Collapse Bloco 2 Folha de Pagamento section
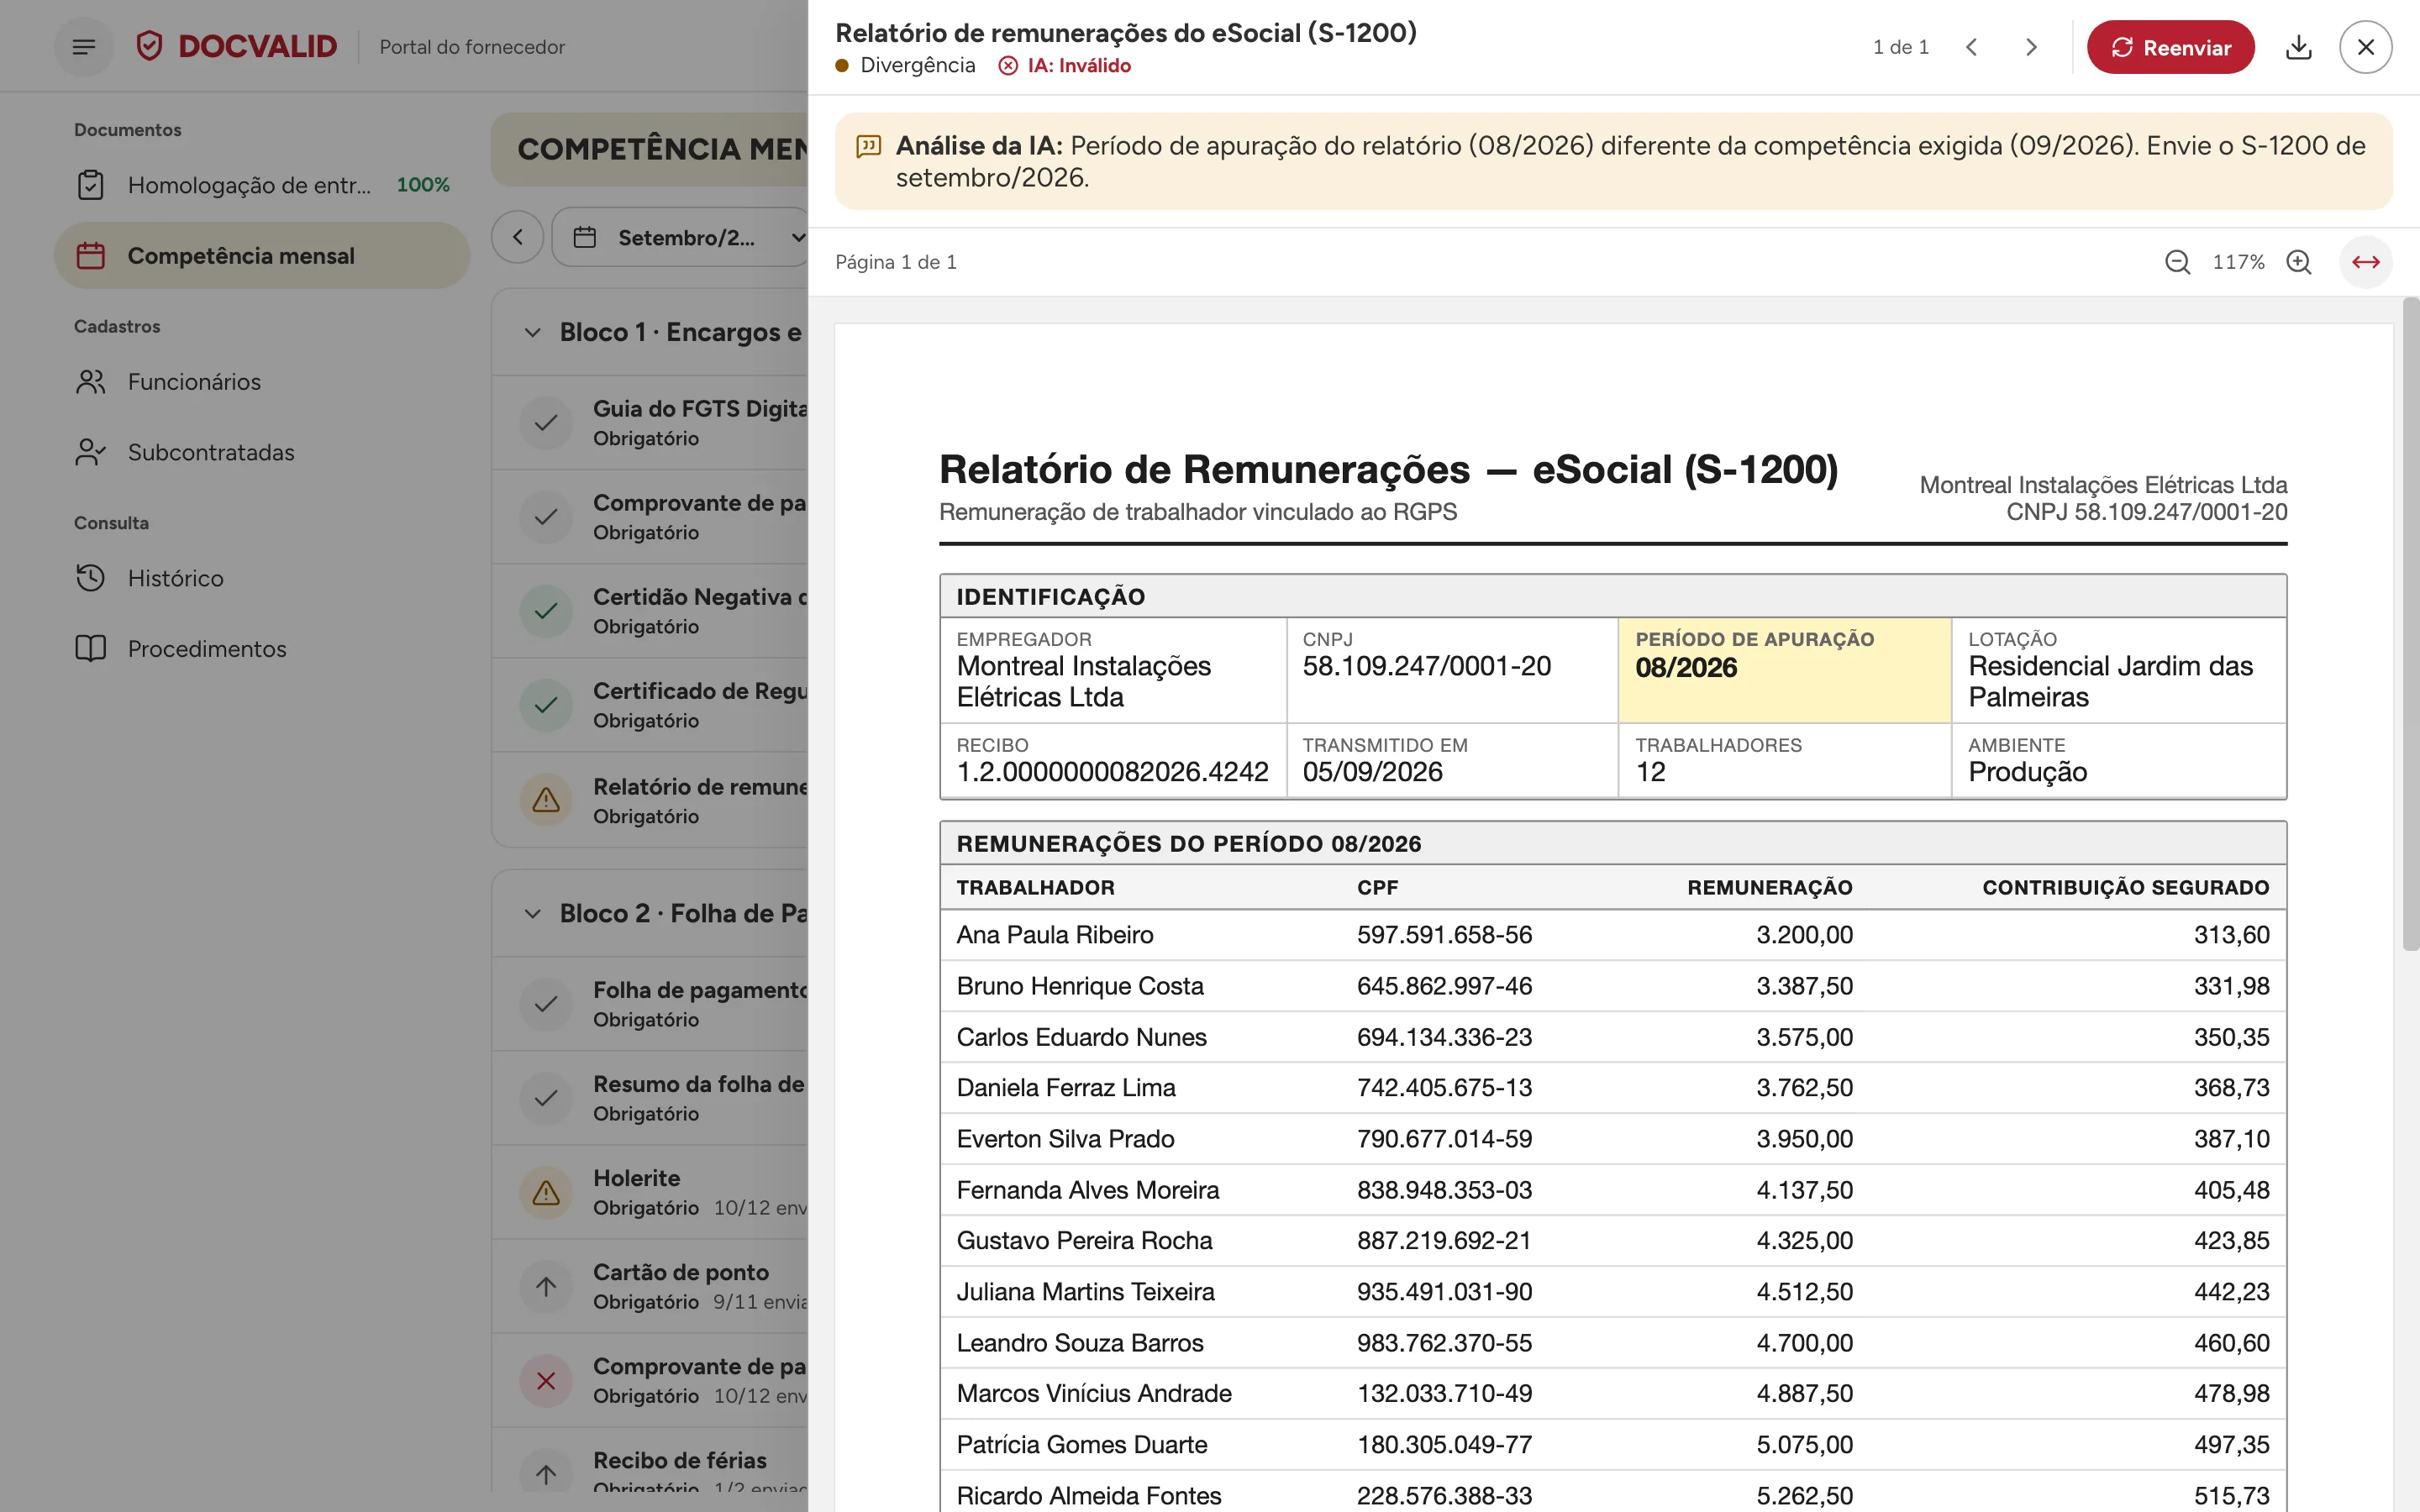This screenshot has height=1512, width=2420. (x=533, y=914)
